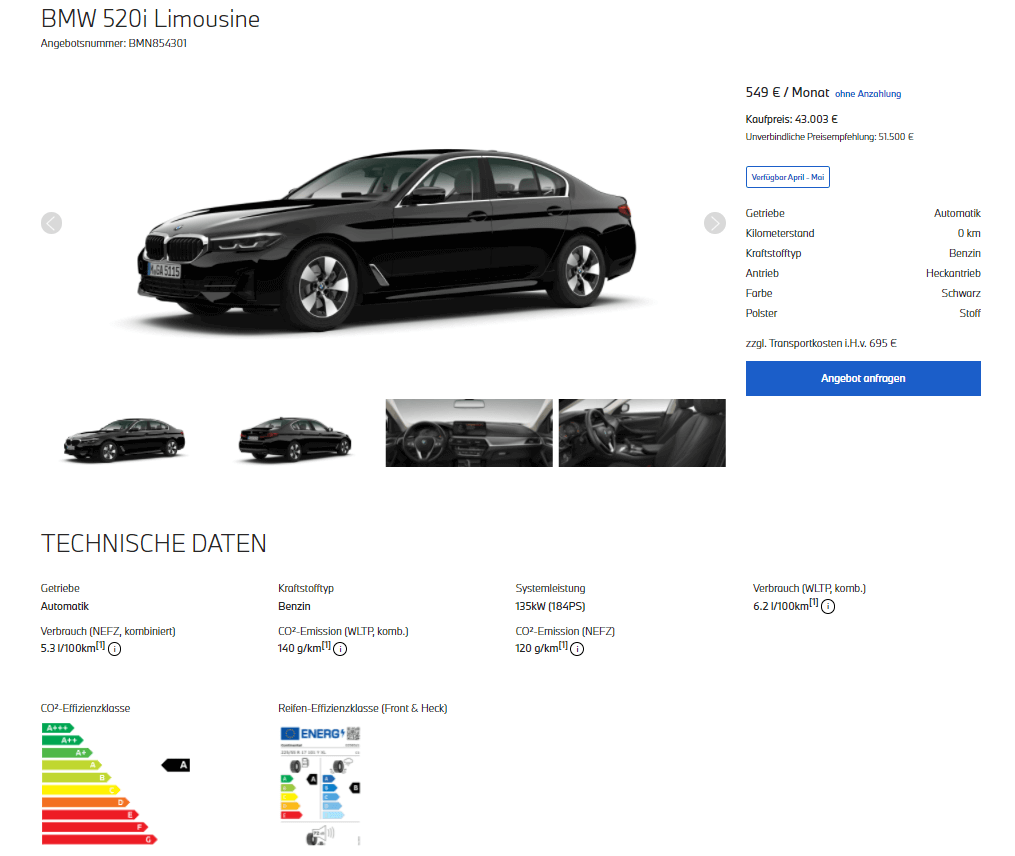
Task: Click the Verfügbar April - Mai badge
Action: click(x=788, y=177)
